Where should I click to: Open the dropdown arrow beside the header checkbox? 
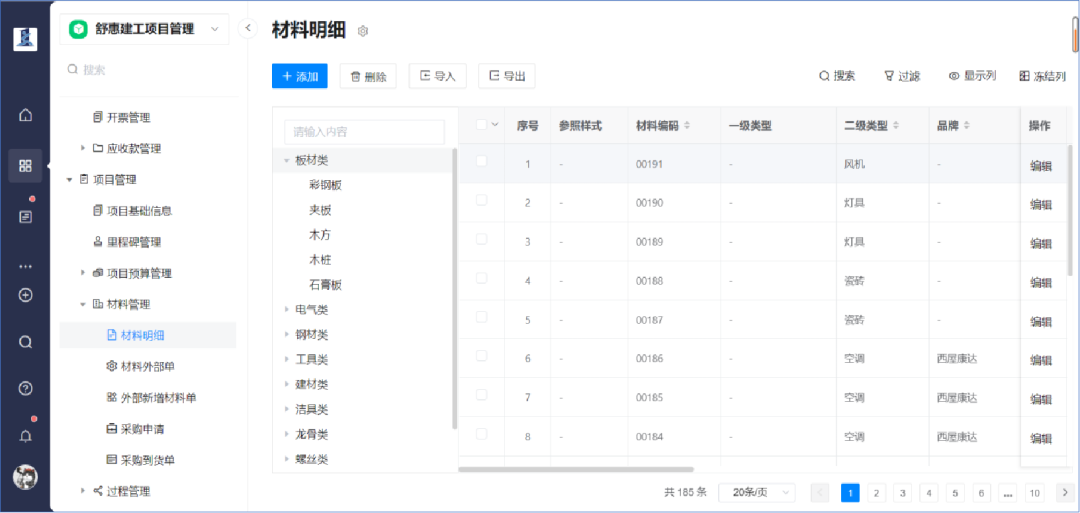[494, 125]
